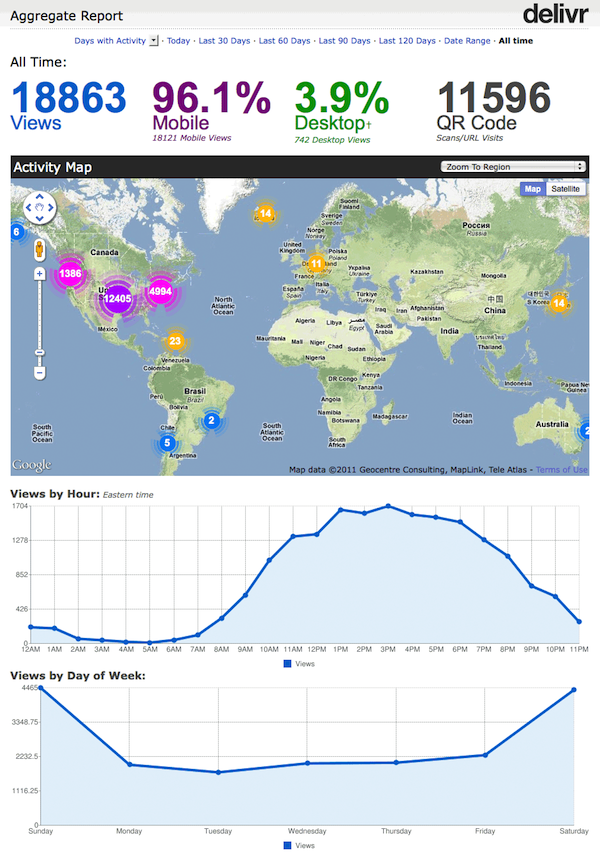Click the Saturday data point

pyautogui.click(x=574, y=690)
